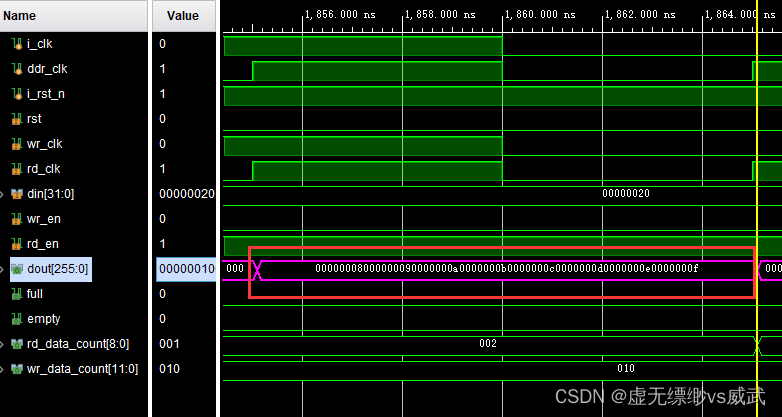
Task: Click the wr_en signal icon
Action: pyautogui.click(x=17, y=219)
